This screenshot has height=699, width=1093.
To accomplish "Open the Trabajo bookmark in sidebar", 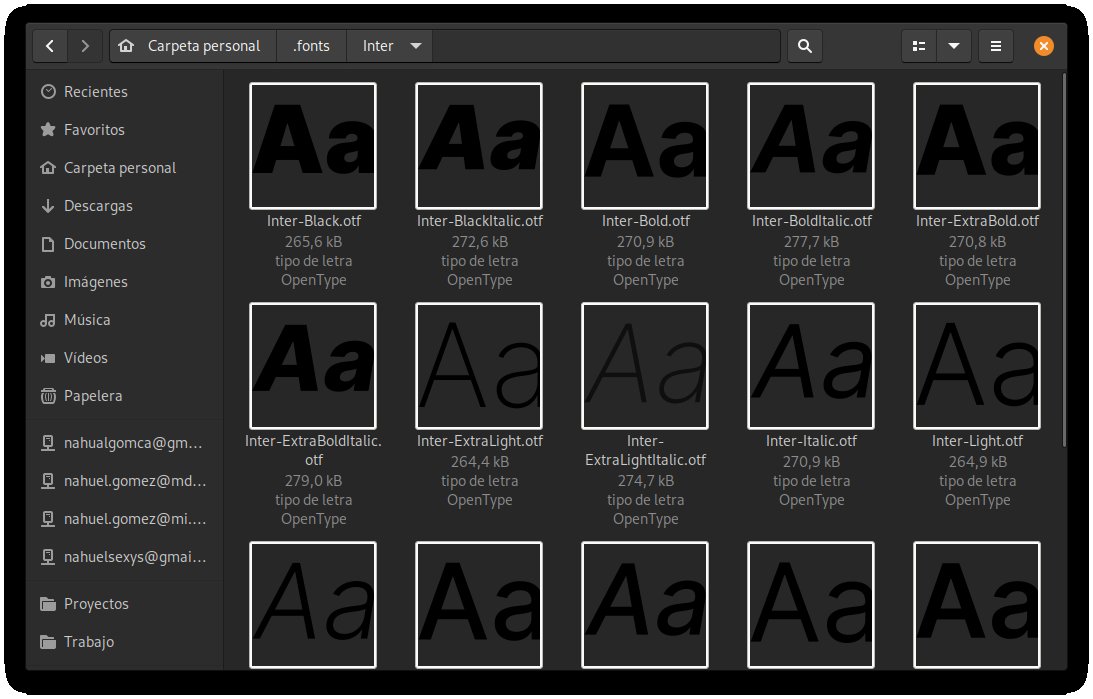I will 125,642.
